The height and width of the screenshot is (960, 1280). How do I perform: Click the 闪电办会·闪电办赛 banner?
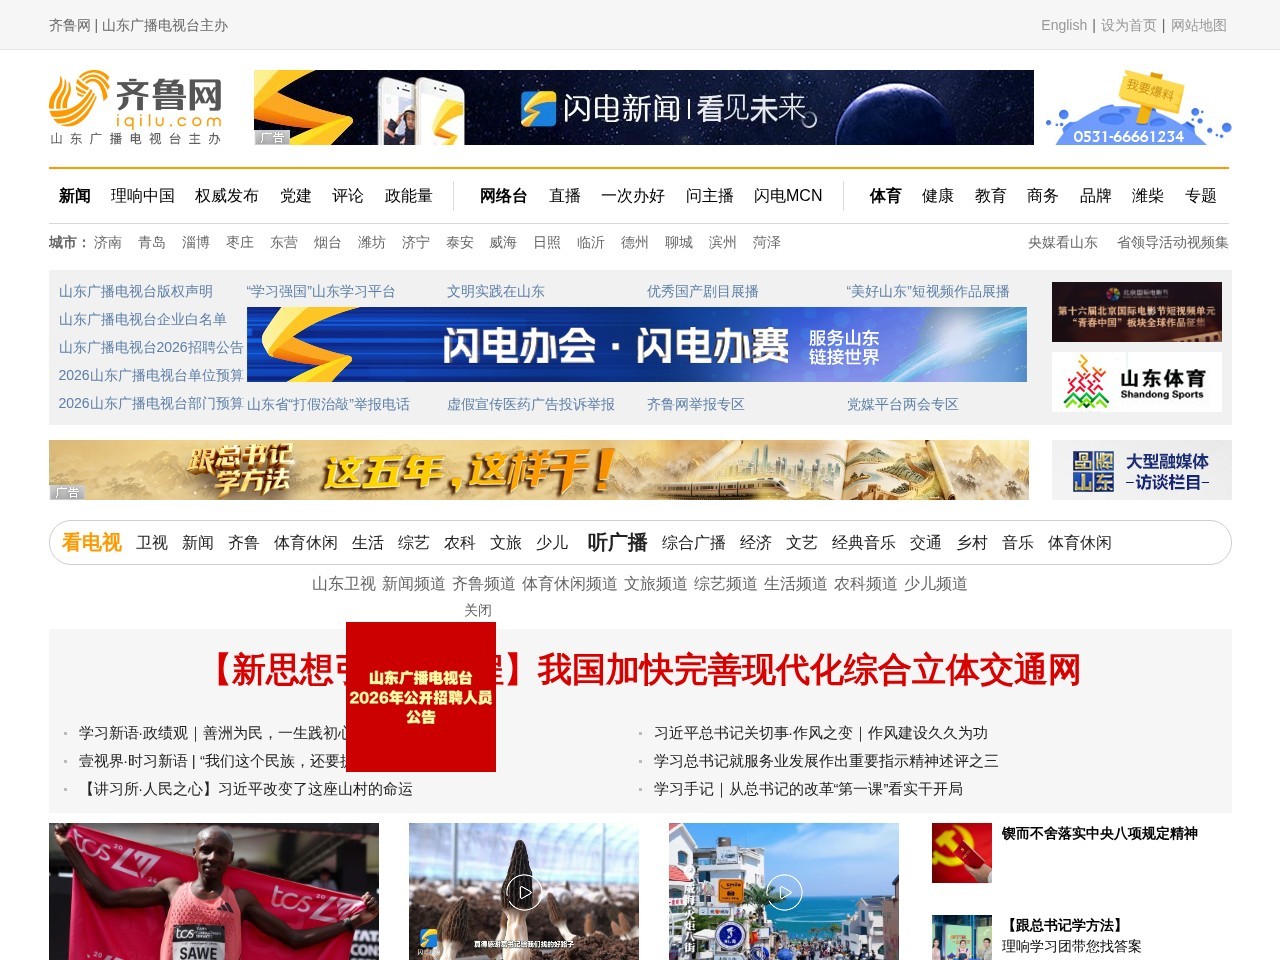[x=640, y=345]
